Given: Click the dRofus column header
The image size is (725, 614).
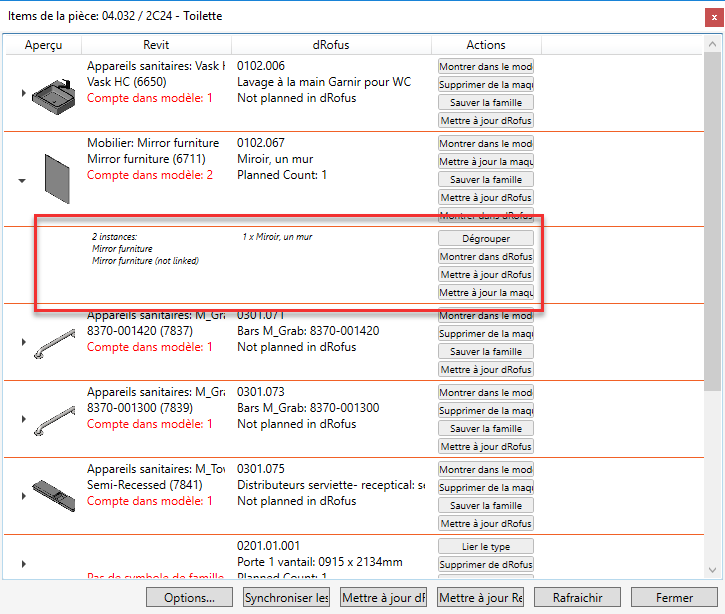Looking at the screenshot, I should (331, 45).
